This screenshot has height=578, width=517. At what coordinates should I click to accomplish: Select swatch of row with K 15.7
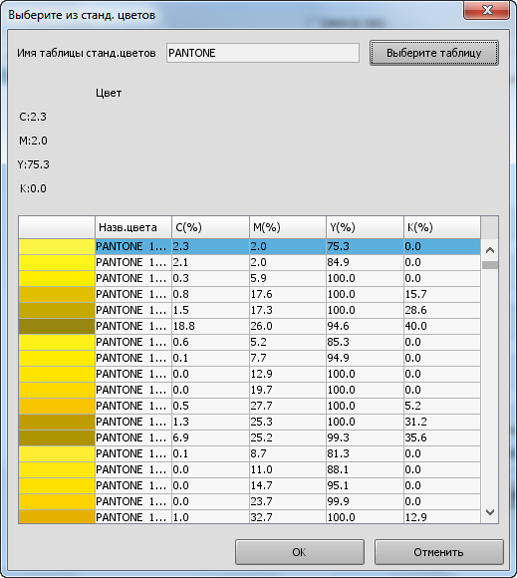point(57,294)
